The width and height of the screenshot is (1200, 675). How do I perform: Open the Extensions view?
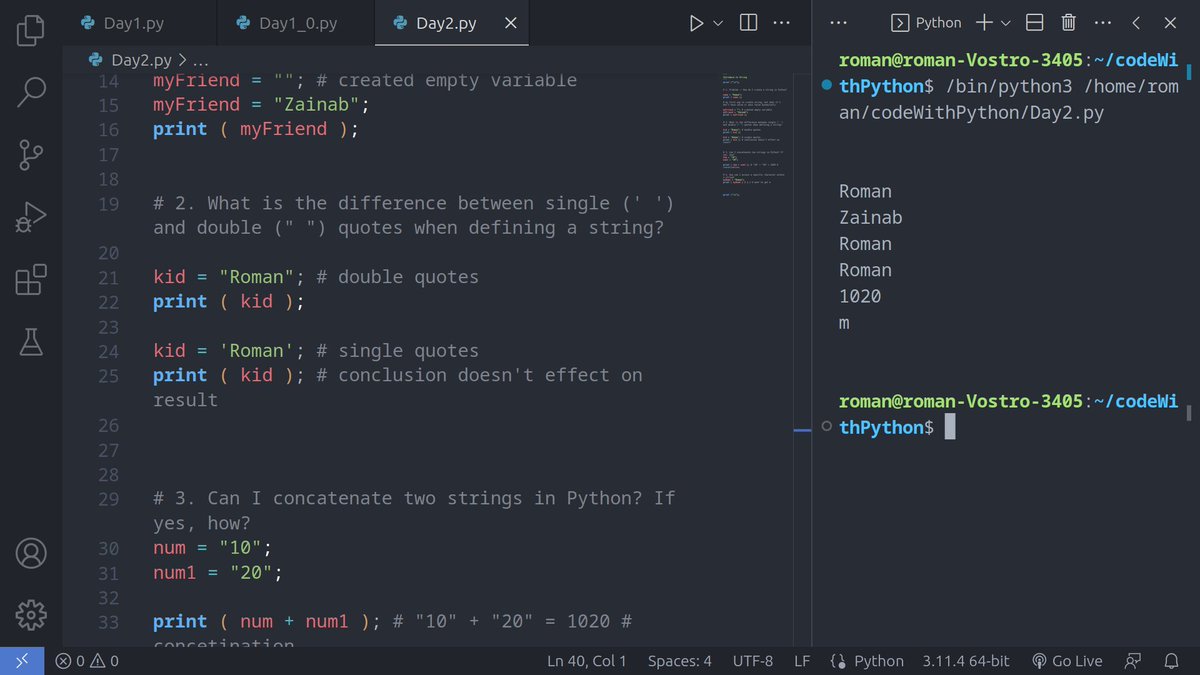31,280
